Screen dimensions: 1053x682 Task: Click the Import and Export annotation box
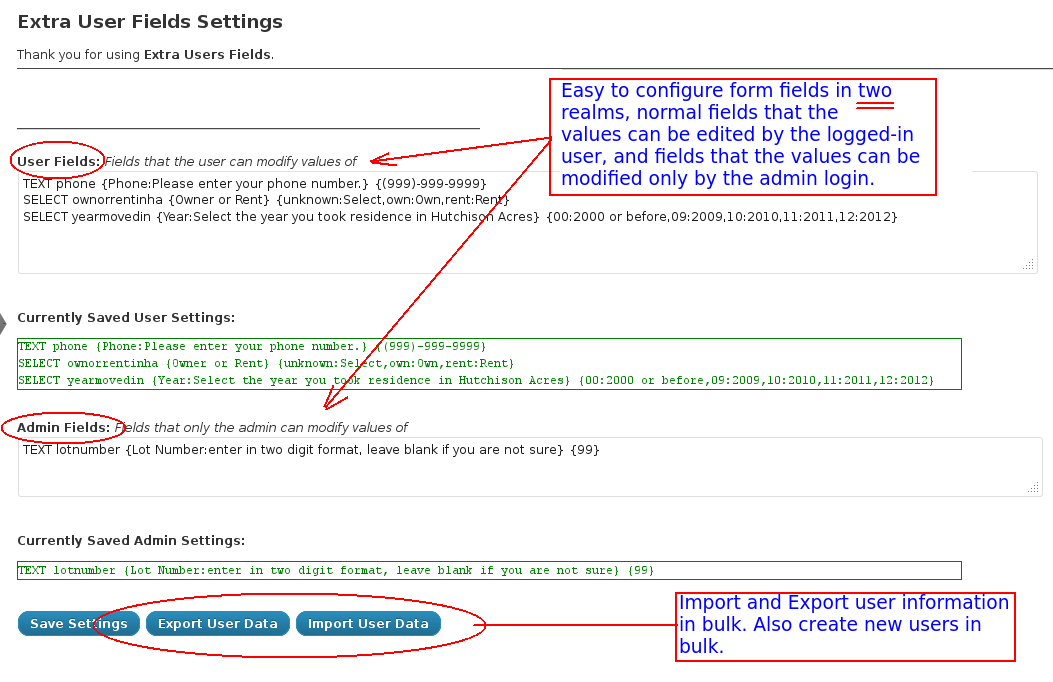[845, 626]
